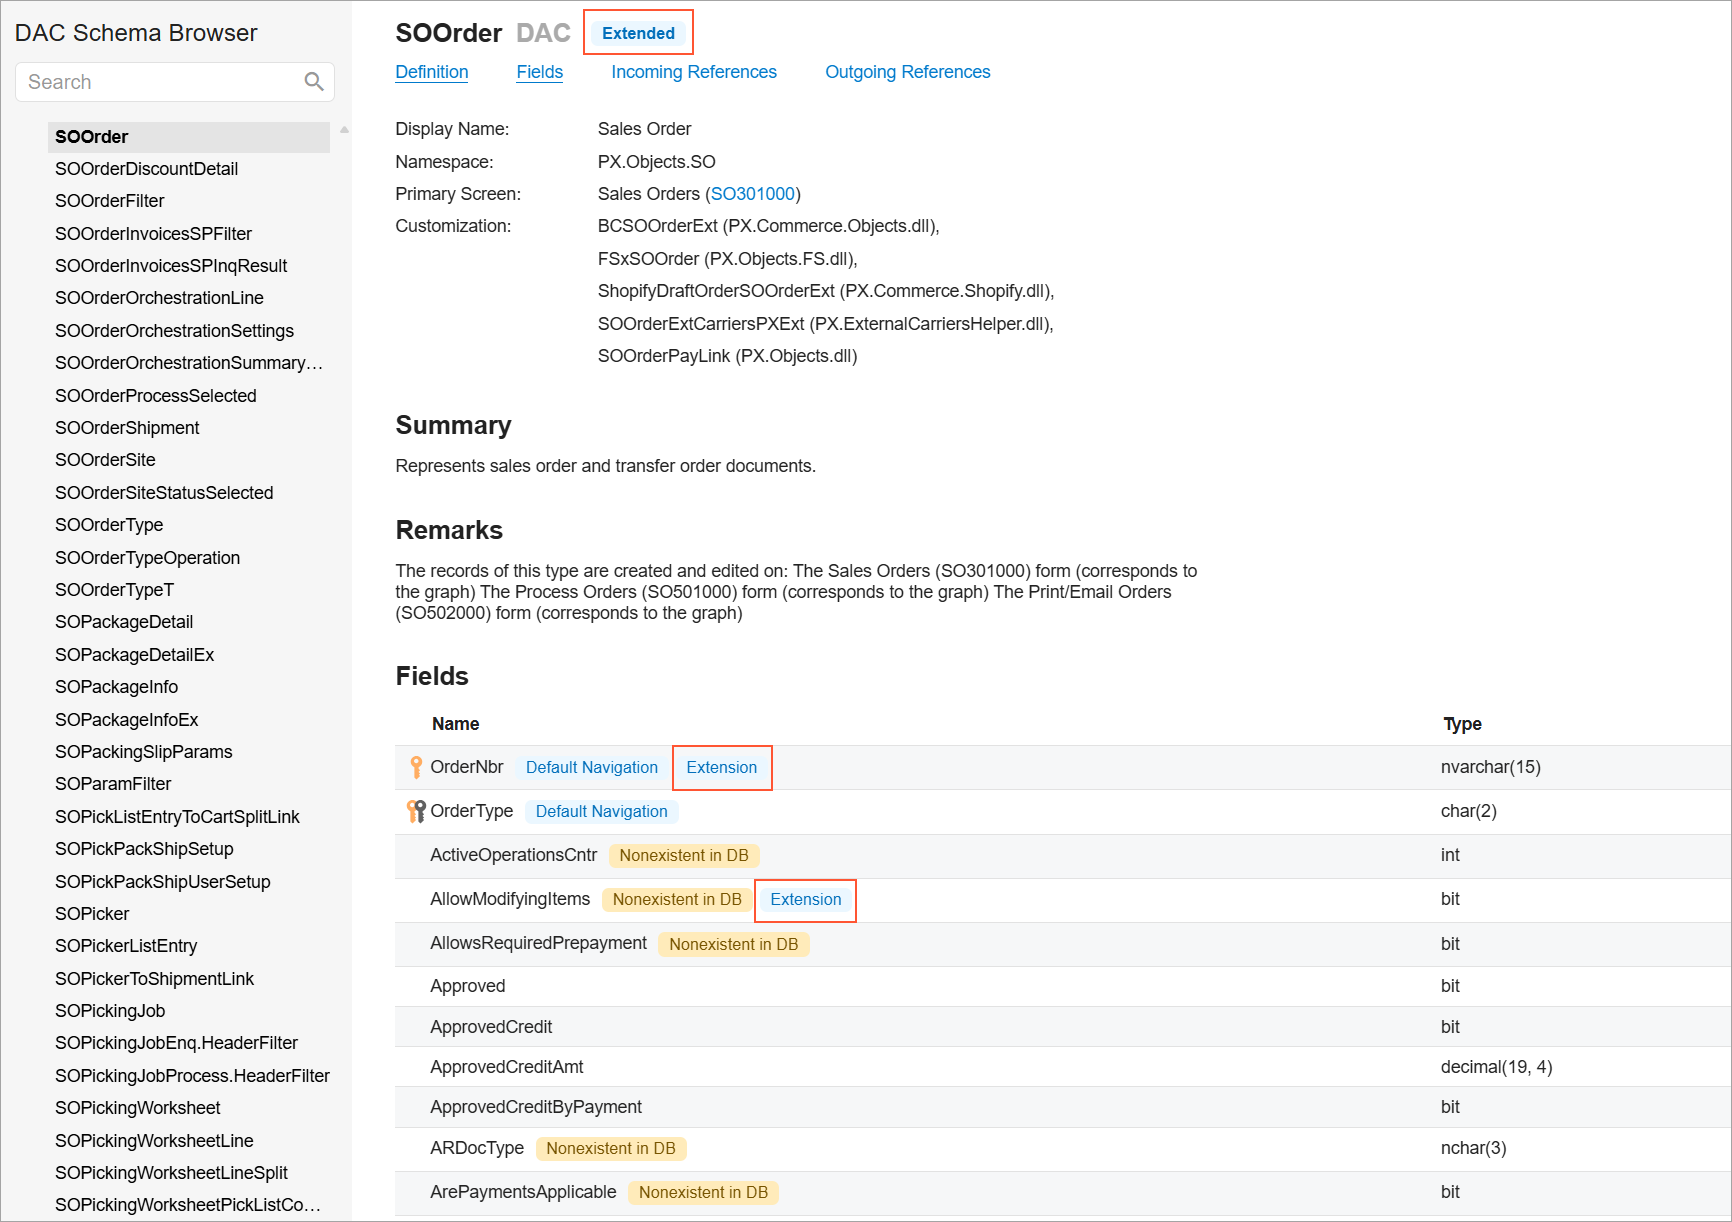
Task: Open SOOrderFilter in the sidebar
Action: 110,201
